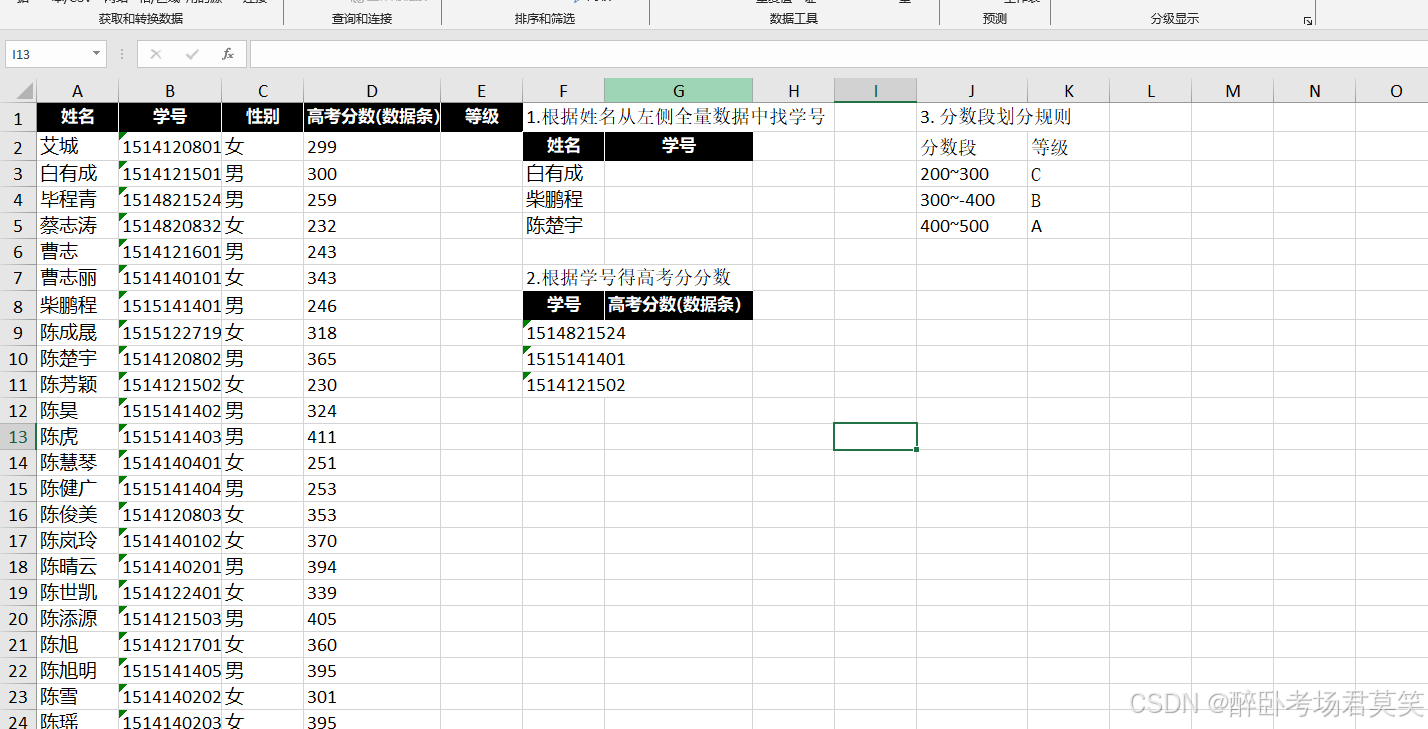Select cell 白有成 in column A

[x=78, y=174]
